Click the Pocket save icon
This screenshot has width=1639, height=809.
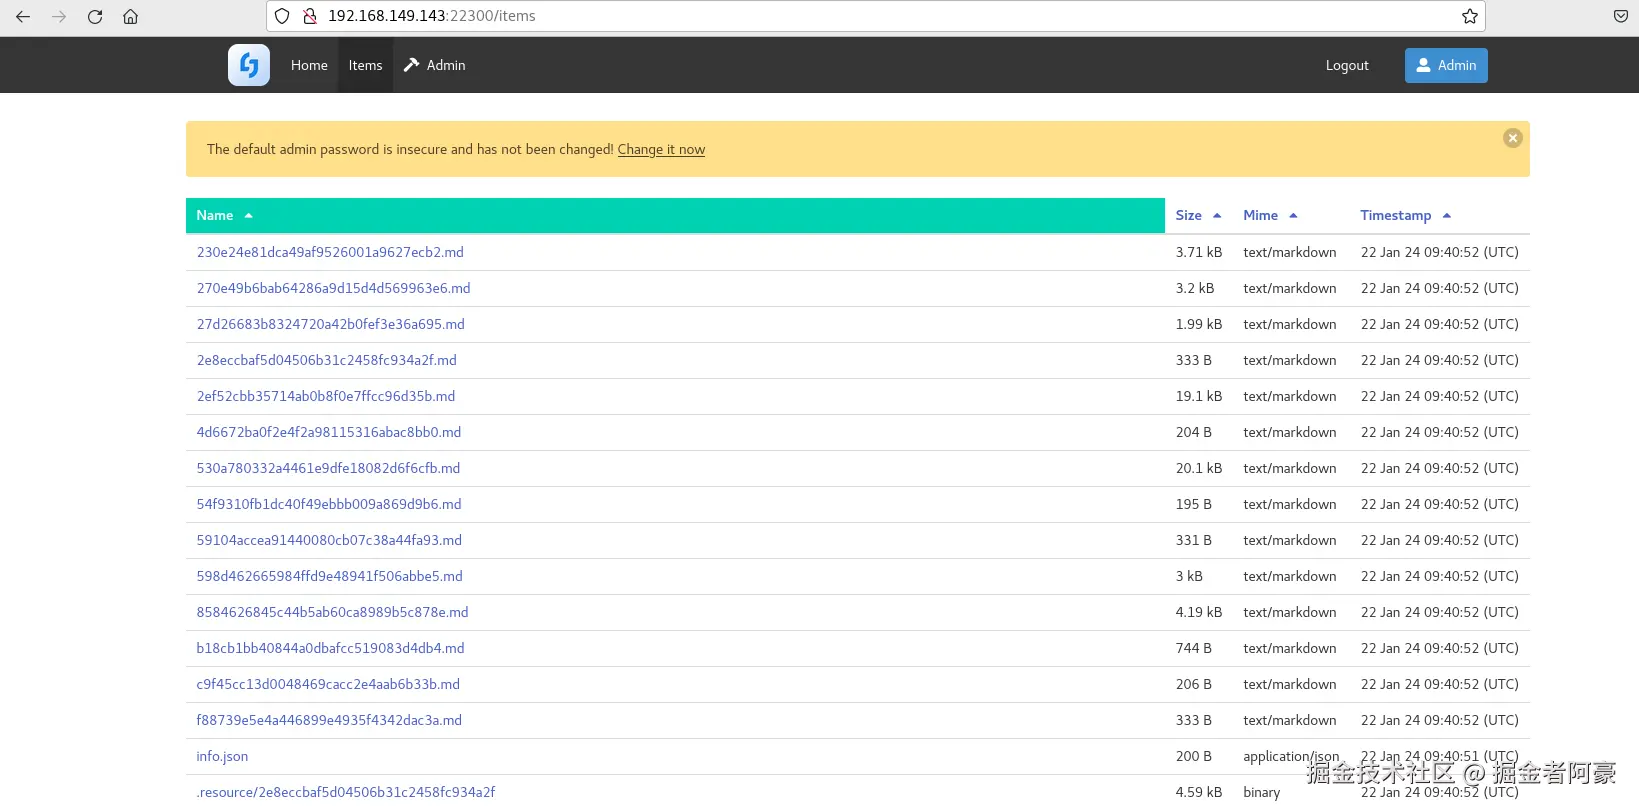coord(1620,16)
